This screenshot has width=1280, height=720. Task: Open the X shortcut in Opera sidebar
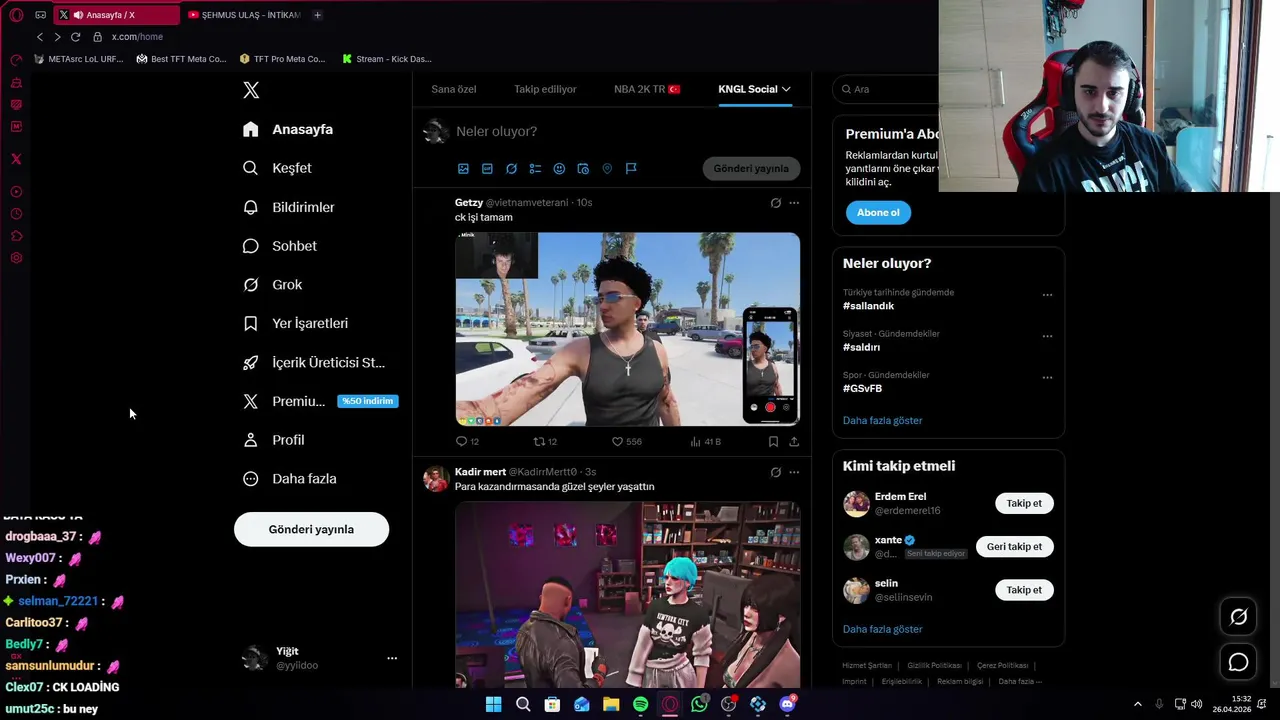coord(16,159)
